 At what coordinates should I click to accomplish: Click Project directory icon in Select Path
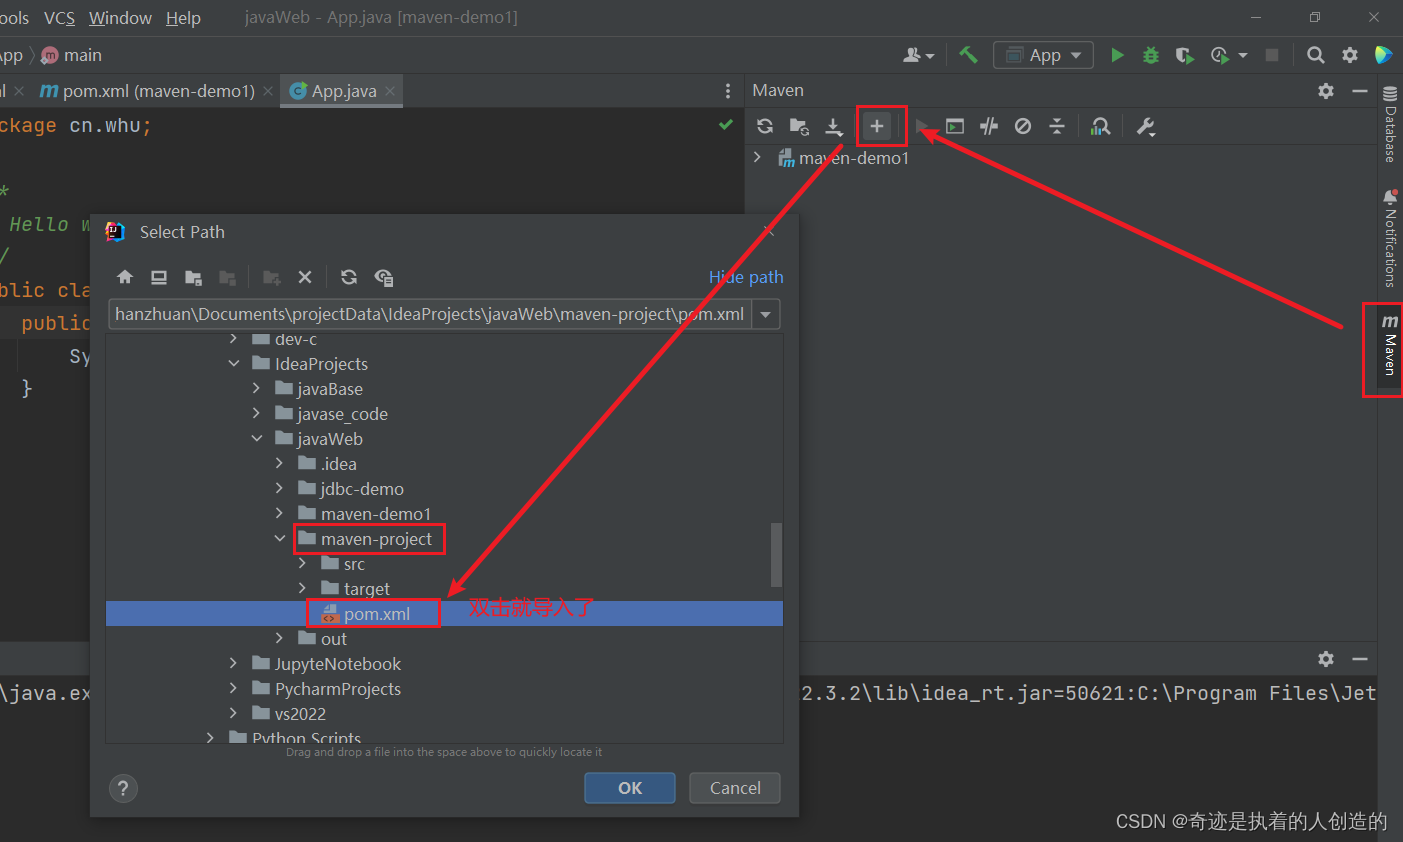(x=194, y=277)
